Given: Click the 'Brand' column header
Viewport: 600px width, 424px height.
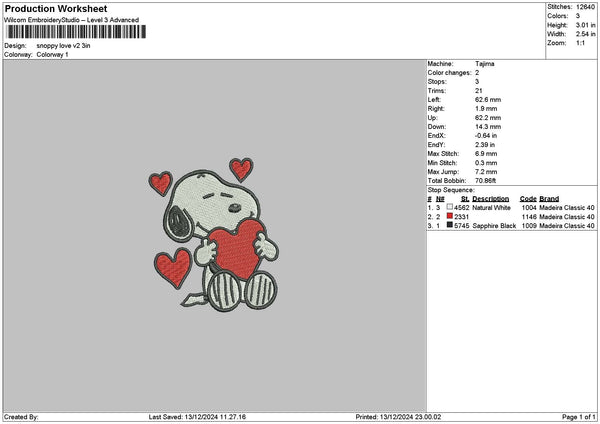Looking at the screenshot, I should pos(549,199).
